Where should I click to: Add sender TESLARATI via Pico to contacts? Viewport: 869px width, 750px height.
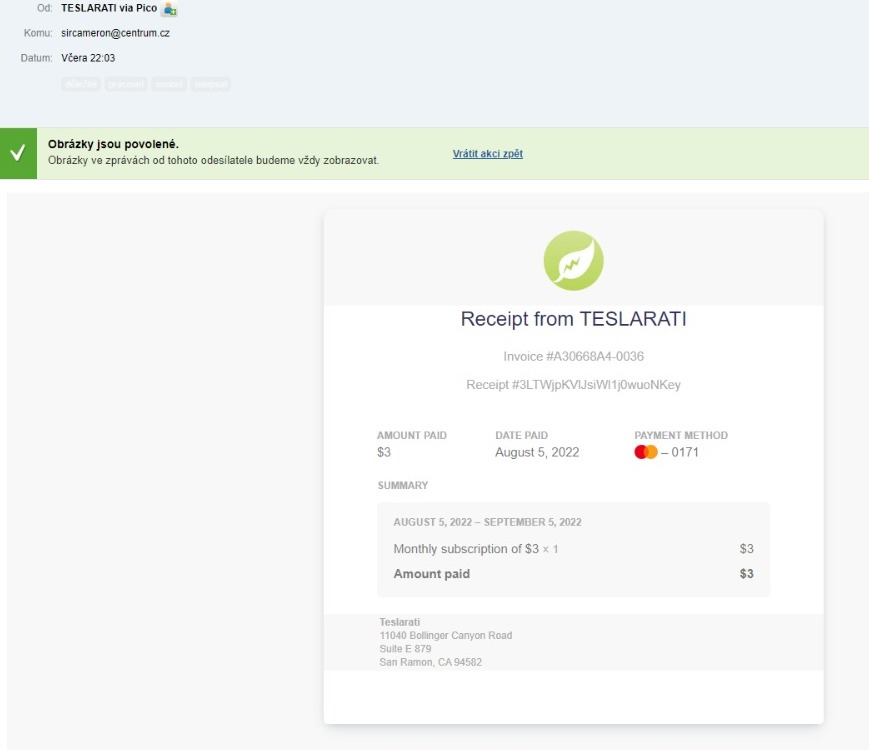tap(170, 9)
